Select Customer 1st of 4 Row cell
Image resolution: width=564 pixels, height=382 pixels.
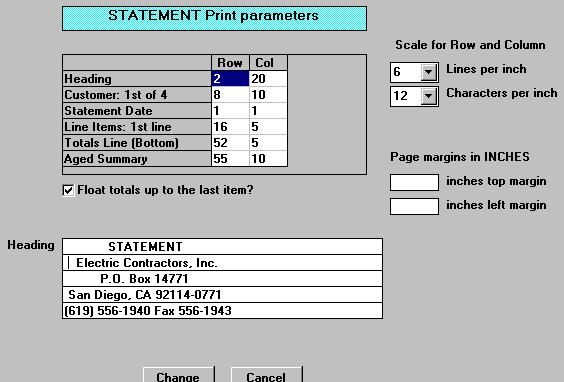coord(230,95)
